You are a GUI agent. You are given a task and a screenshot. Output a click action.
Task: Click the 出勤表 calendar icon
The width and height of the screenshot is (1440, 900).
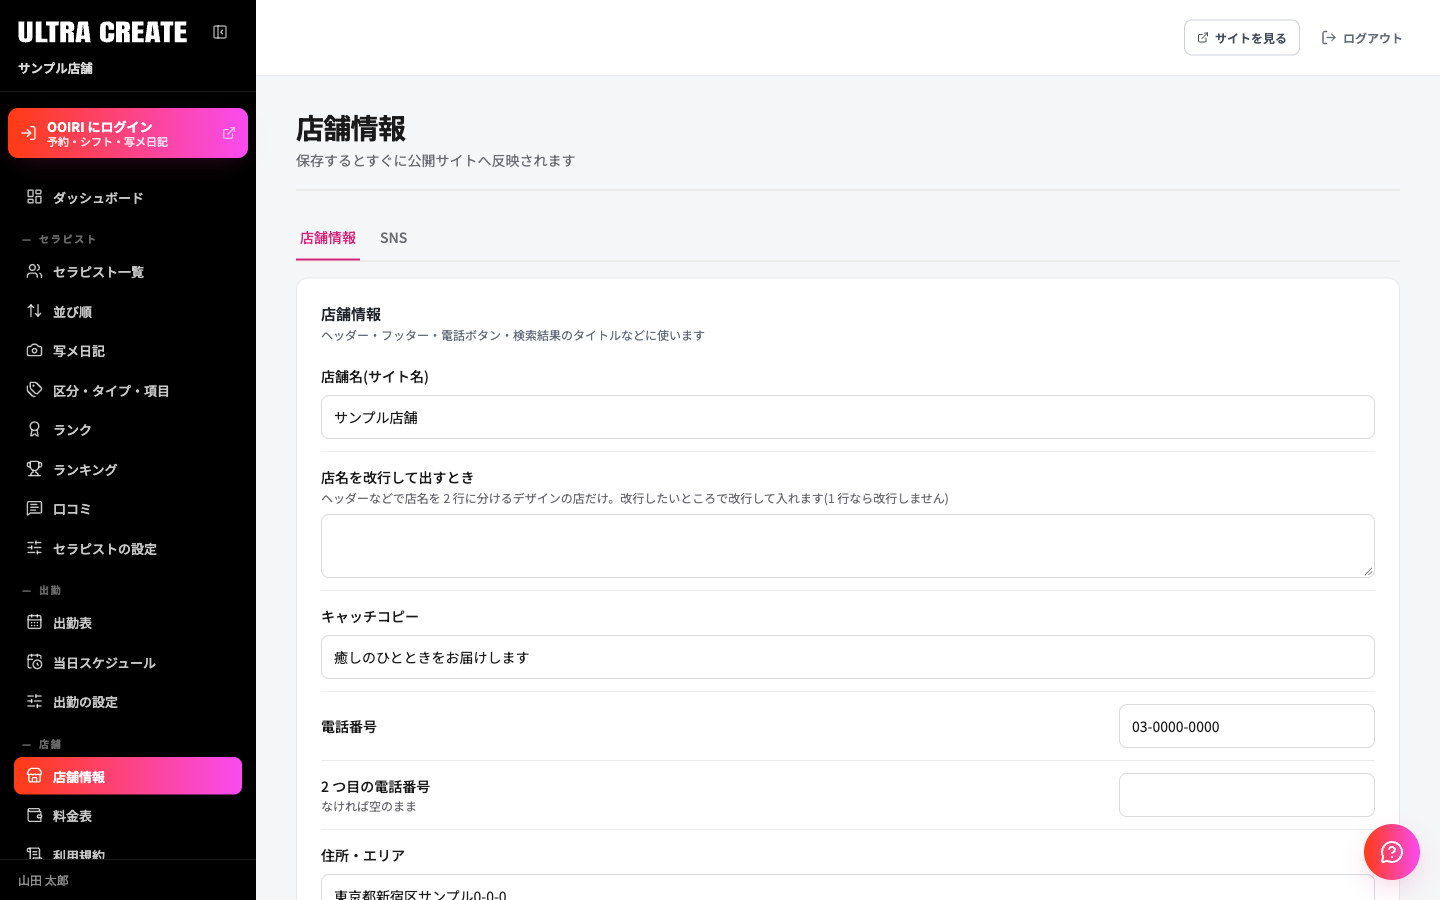(x=34, y=622)
